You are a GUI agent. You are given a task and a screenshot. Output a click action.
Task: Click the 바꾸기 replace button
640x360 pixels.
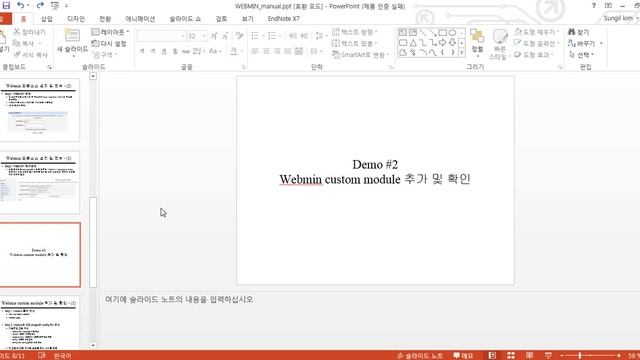pos(584,43)
